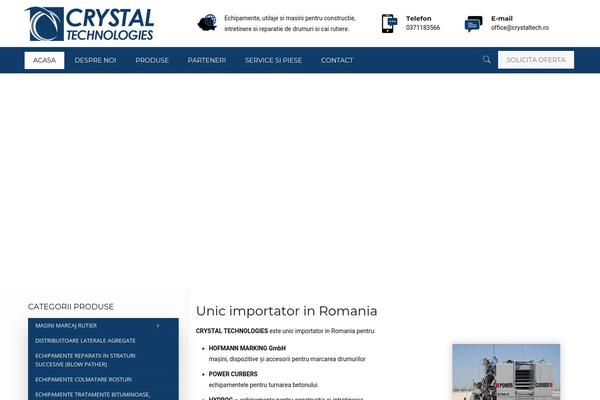Click the SOLICITA OFERTA button

(x=536, y=60)
